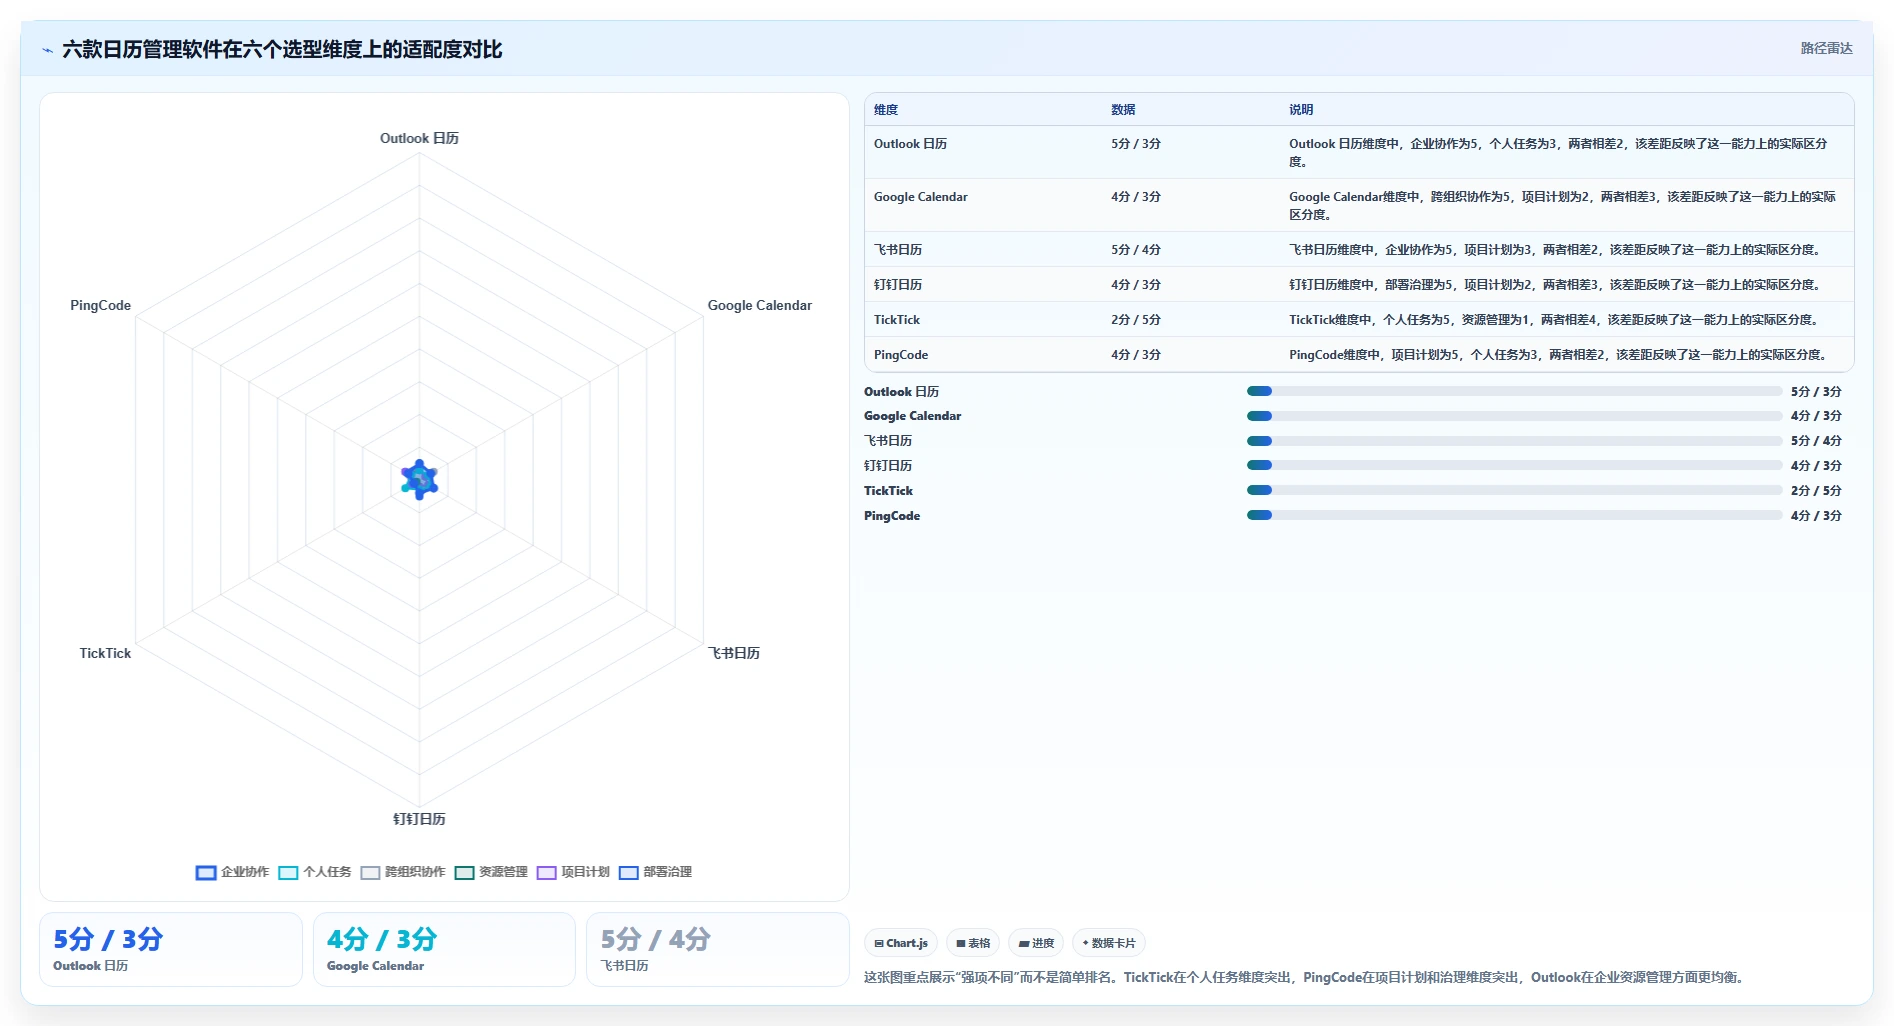Screen dimensions: 1894x1026
Task: Click the 维度 column header
Action: point(886,110)
